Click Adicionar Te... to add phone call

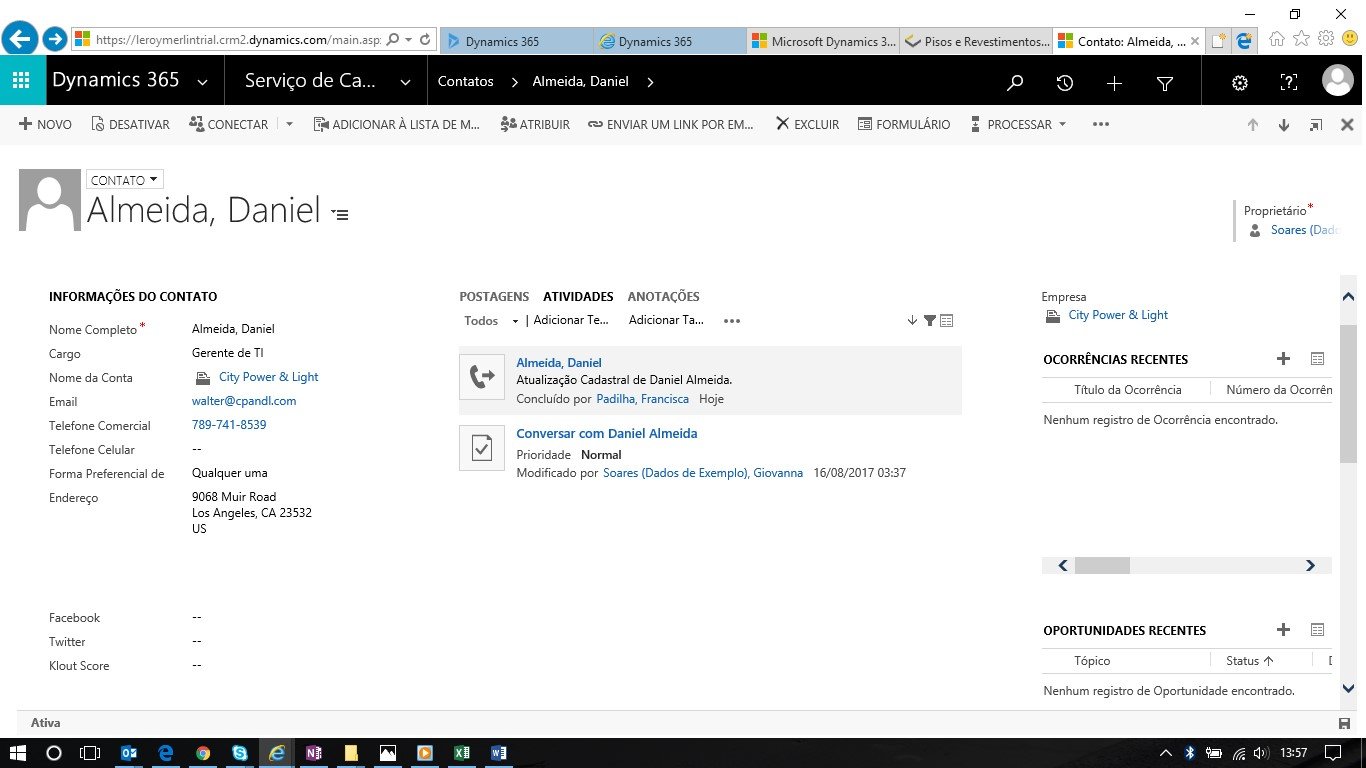[x=571, y=321]
